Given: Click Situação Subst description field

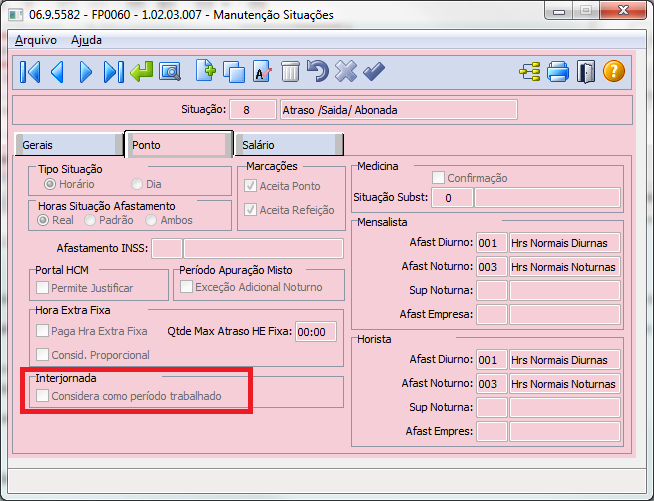Looking at the screenshot, I should tap(548, 198).
